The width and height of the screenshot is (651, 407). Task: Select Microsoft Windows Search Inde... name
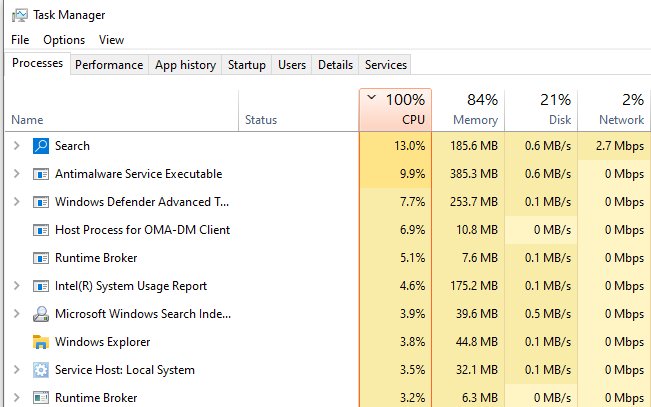[x=143, y=314]
